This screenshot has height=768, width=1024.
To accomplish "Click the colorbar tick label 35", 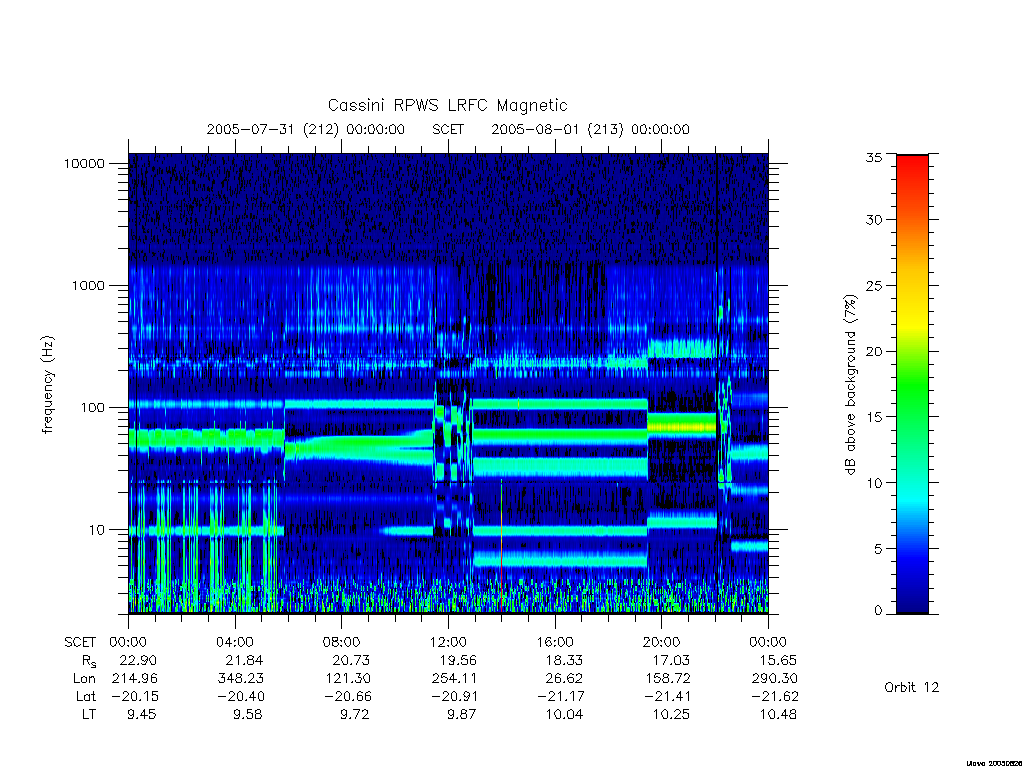I will (874, 158).
